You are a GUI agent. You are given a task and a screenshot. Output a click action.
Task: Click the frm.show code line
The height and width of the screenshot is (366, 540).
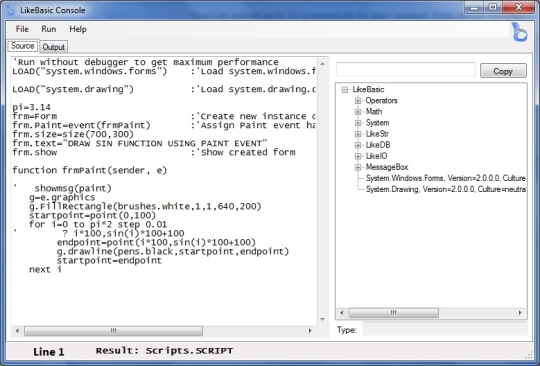[35, 153]
